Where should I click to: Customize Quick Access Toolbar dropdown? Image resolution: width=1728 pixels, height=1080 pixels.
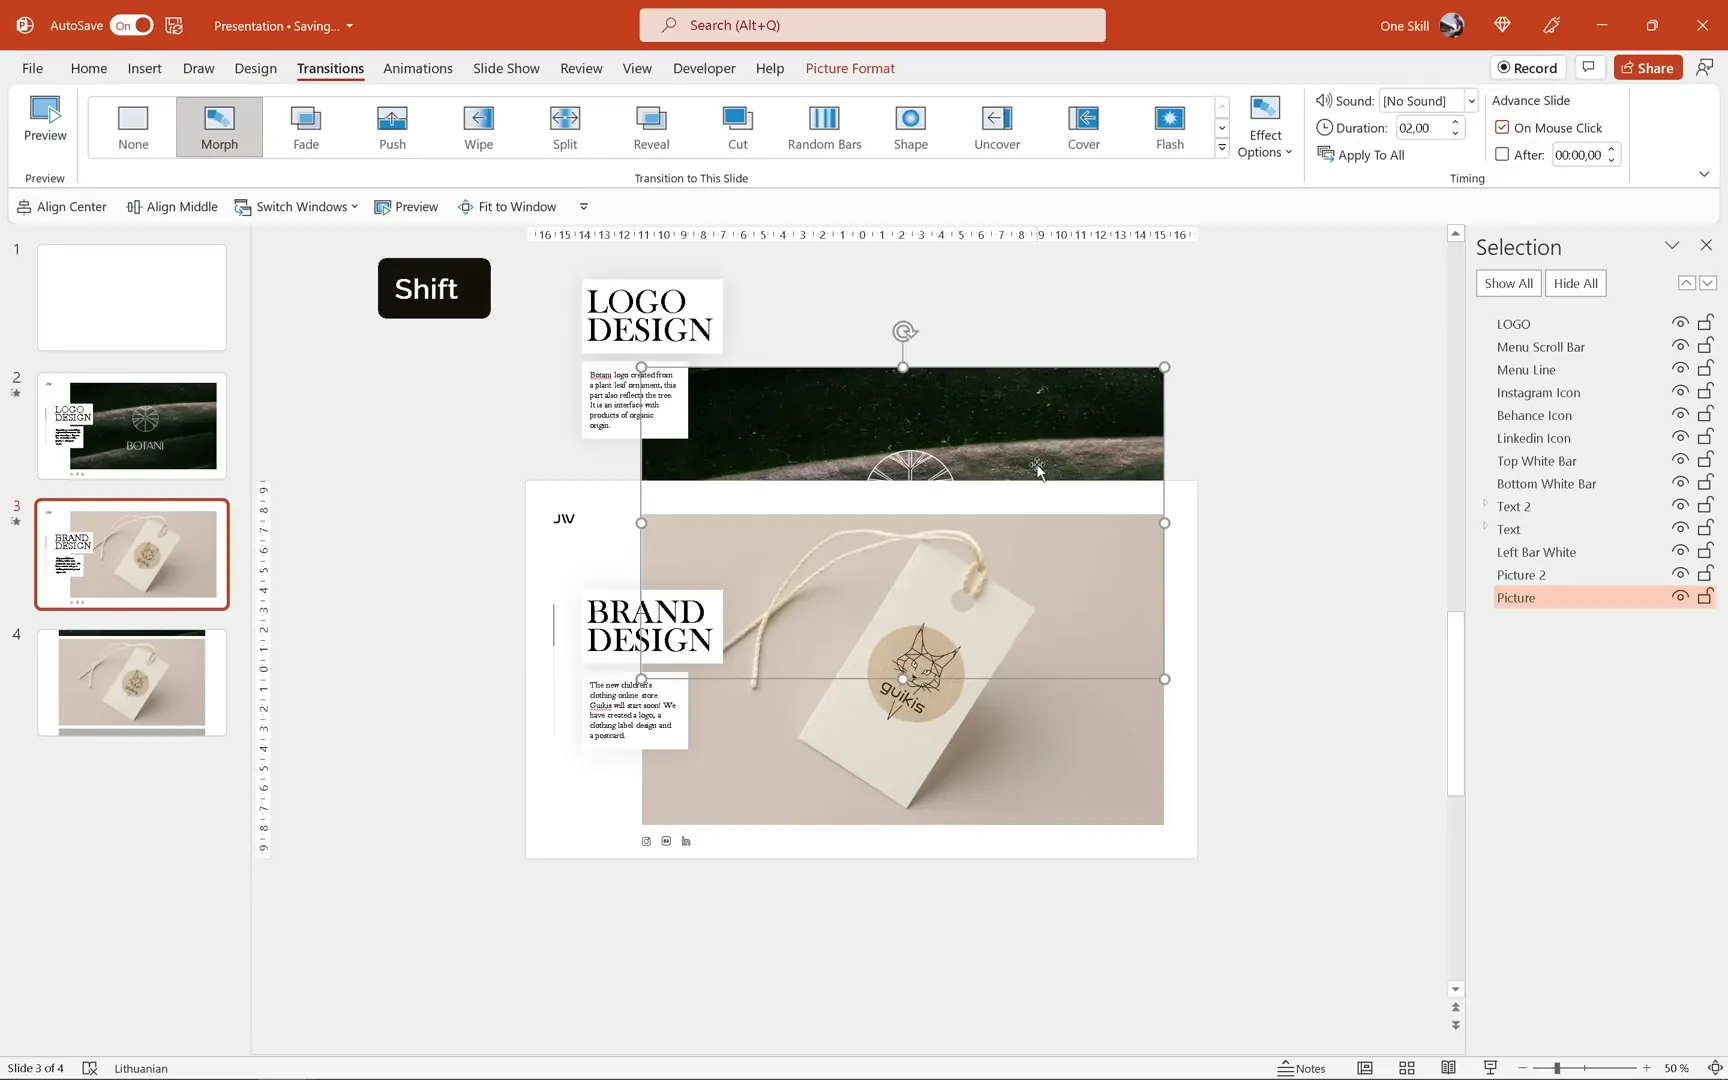click(584, 207)
